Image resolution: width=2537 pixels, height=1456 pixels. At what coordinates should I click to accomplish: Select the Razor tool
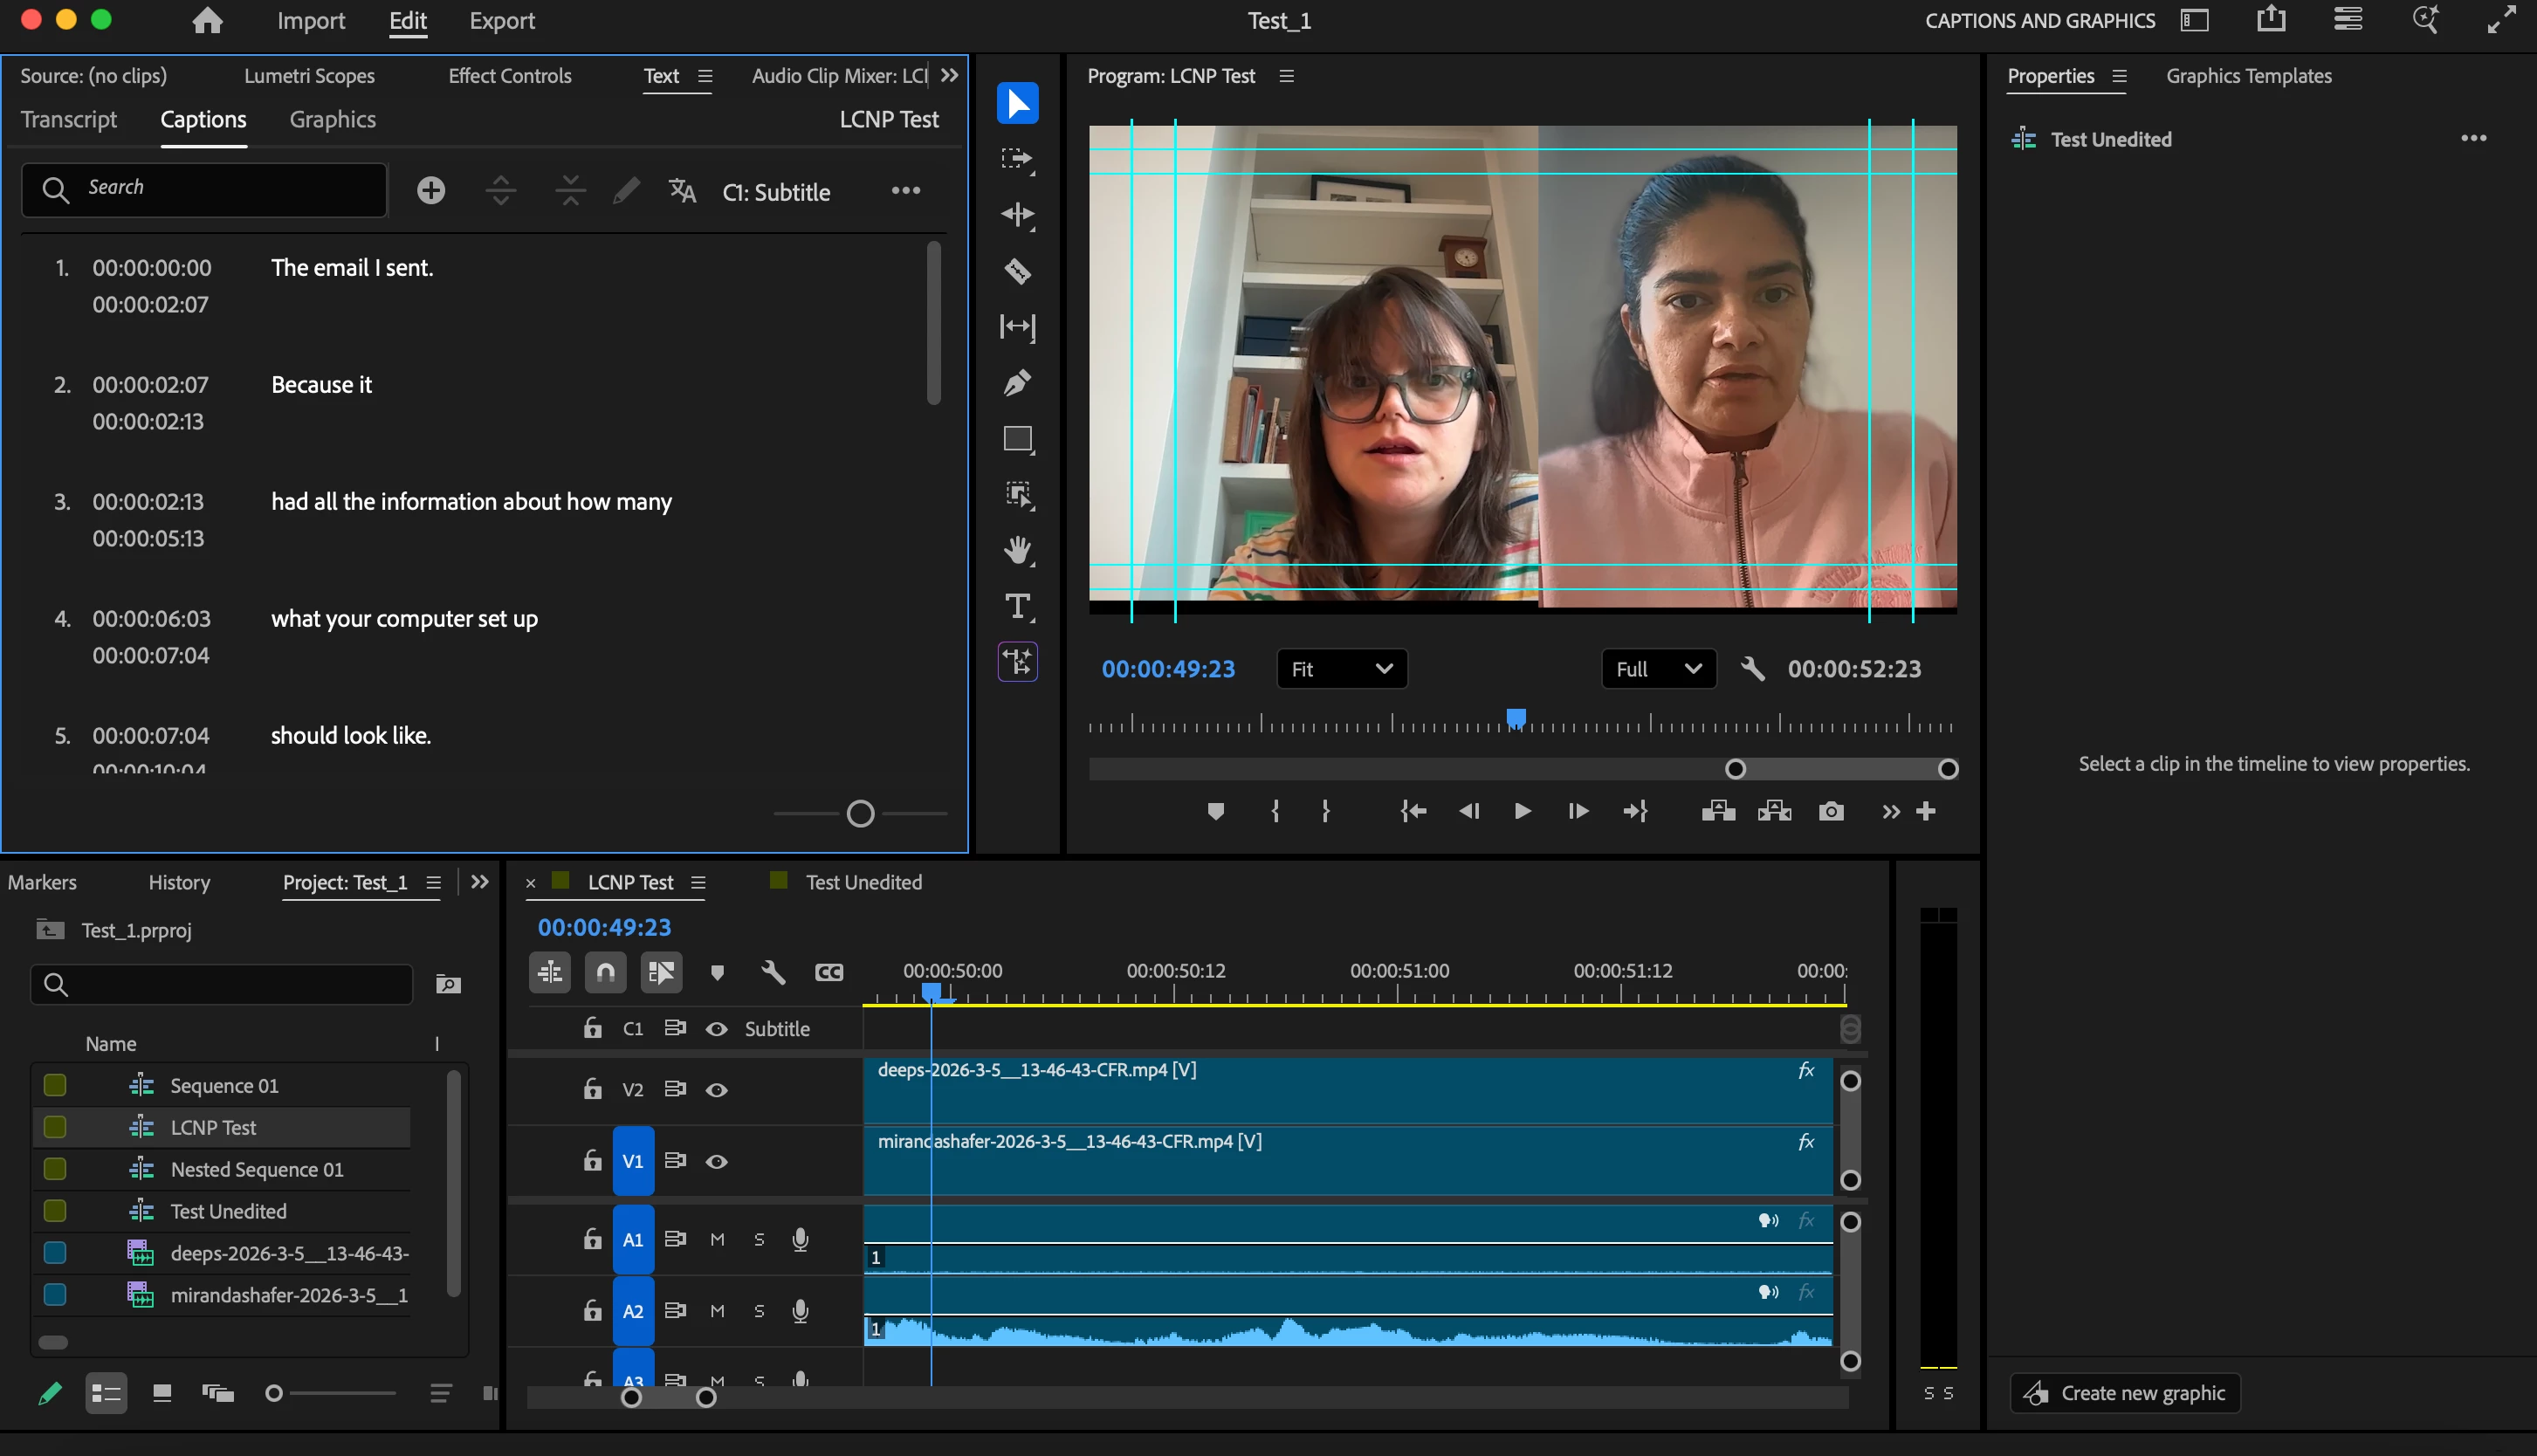[1017, 271]
